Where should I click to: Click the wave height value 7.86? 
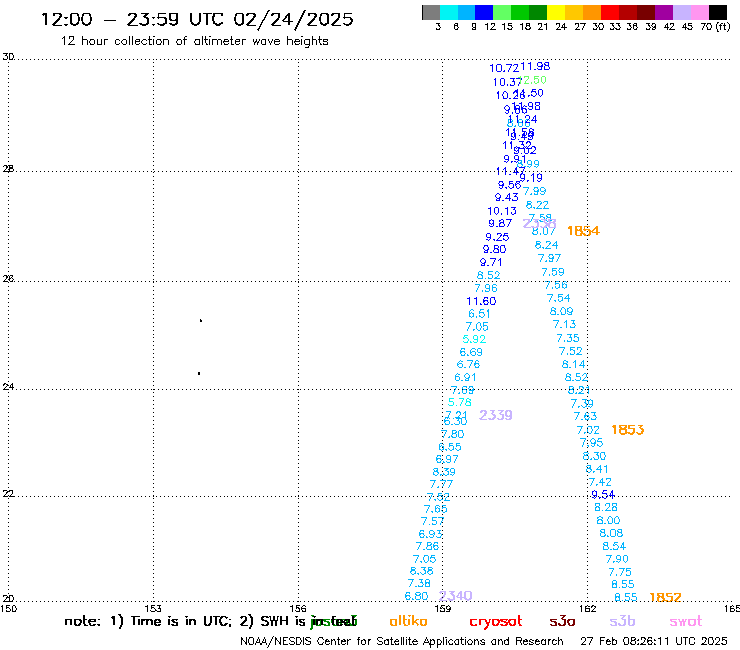coord(427,547)
